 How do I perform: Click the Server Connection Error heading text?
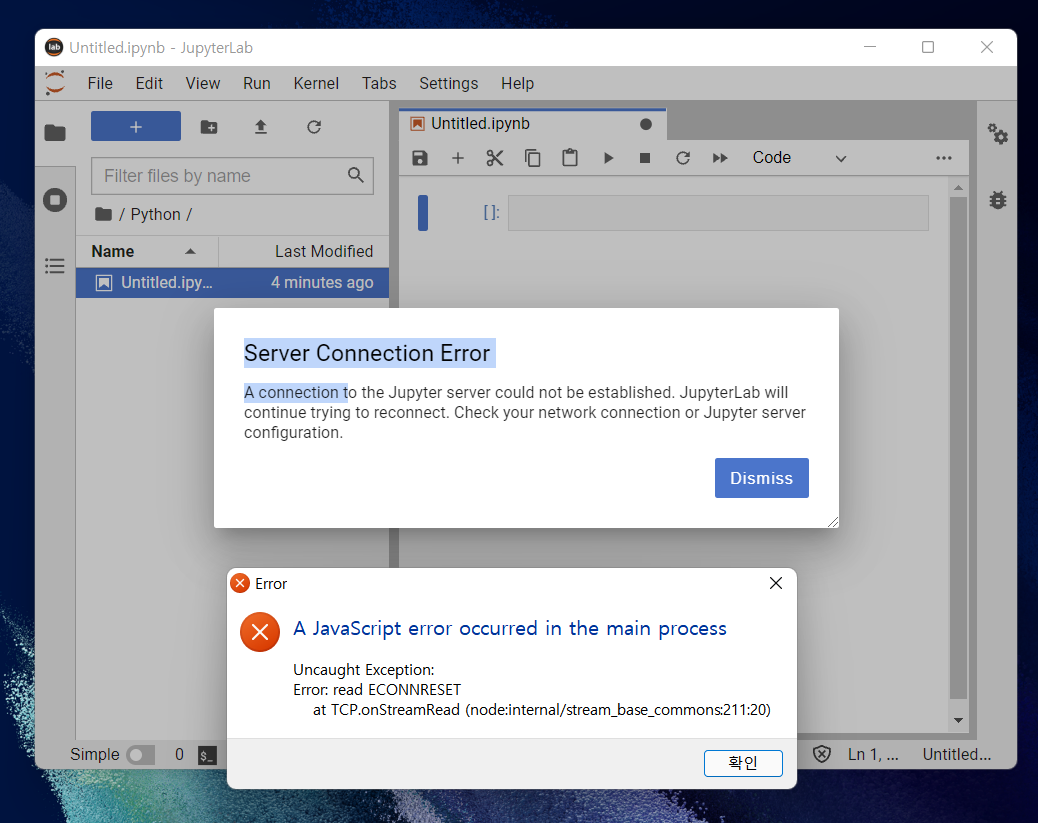coord(367,353)
